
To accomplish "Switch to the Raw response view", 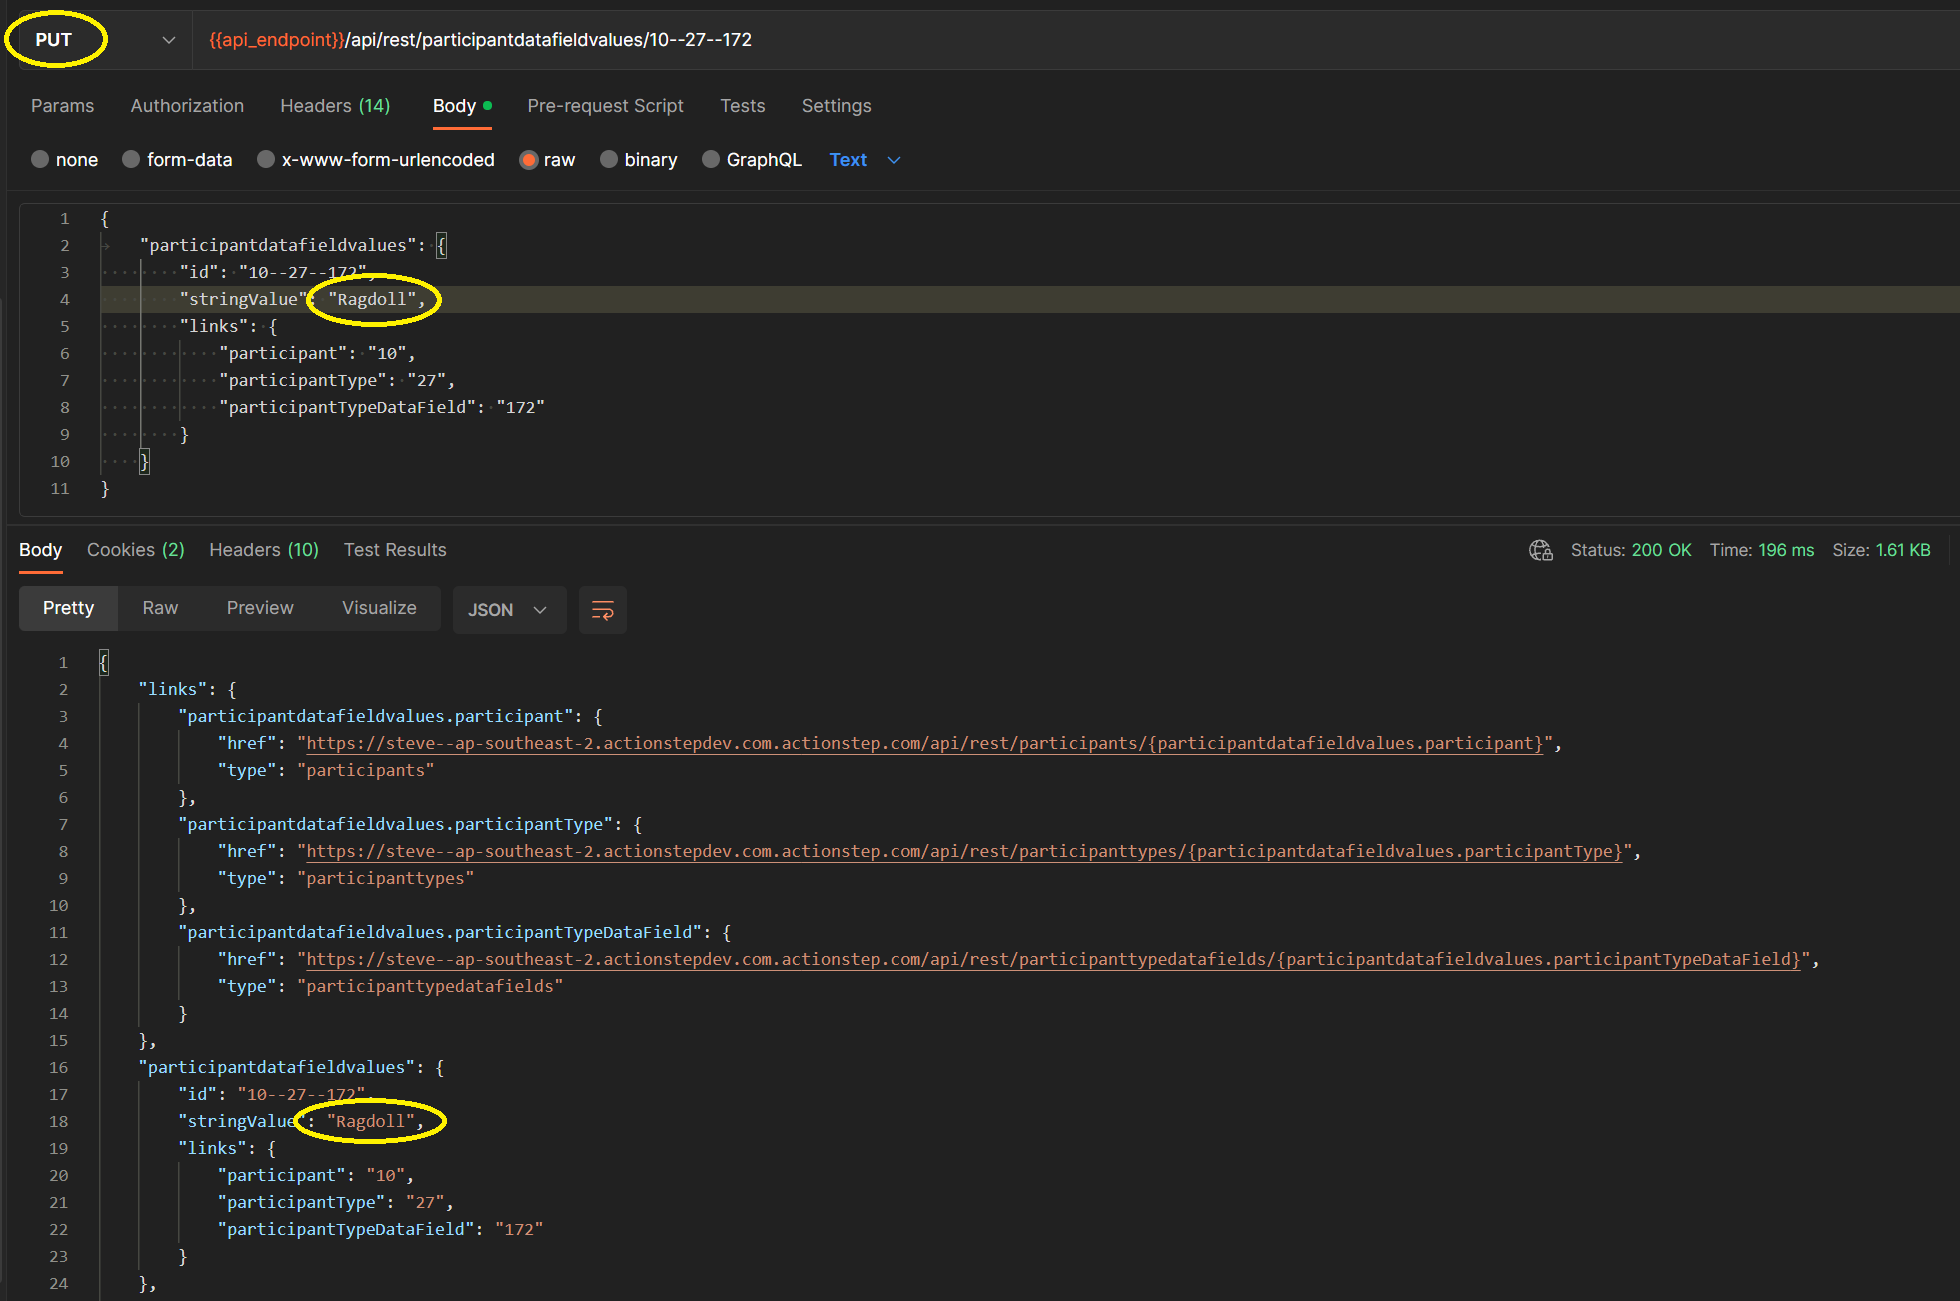I will (x=160, y=608).
